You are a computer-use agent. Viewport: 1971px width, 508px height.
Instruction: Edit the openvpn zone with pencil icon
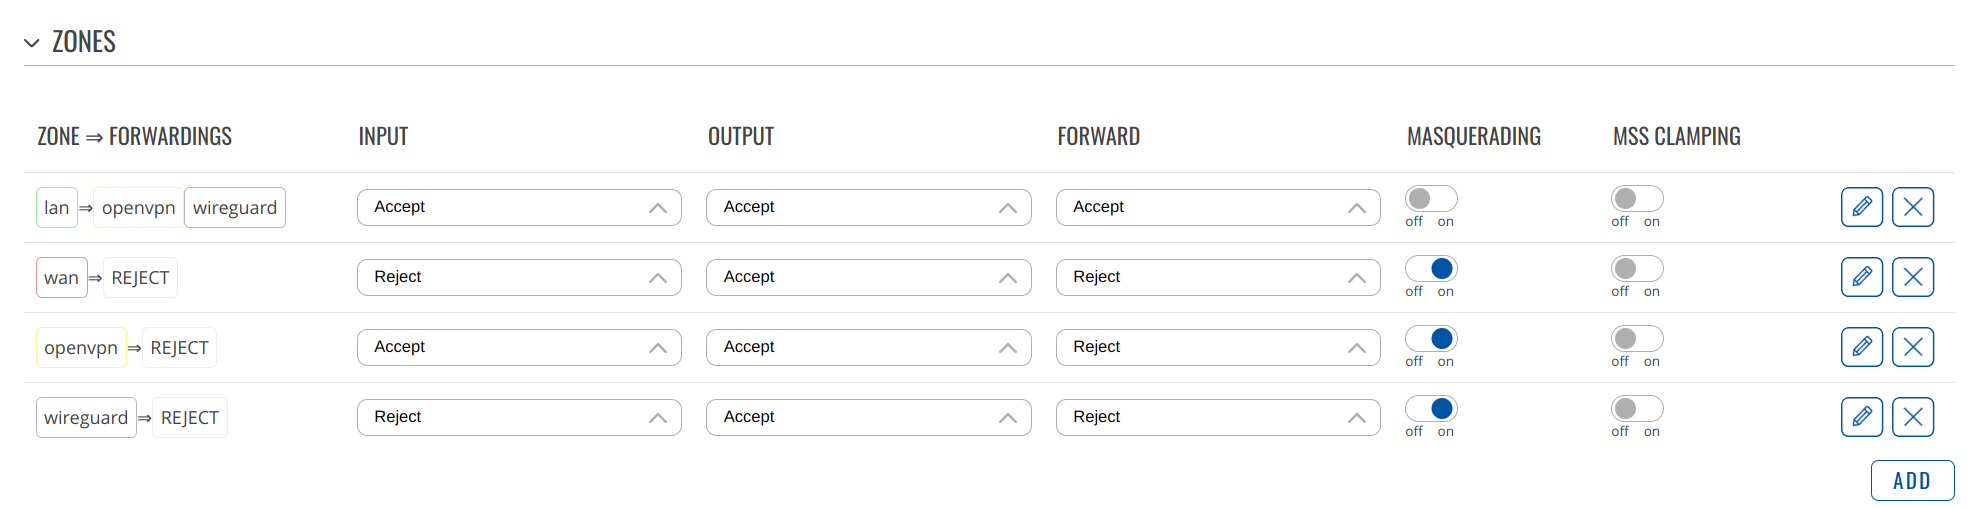pyautogui.click(x=1861, y=347)
